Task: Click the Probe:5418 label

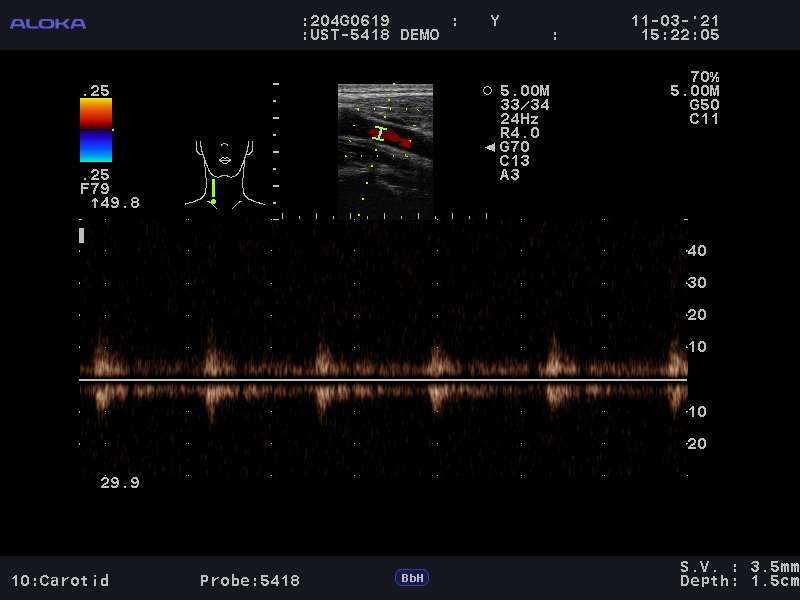Action: [249, 580]
